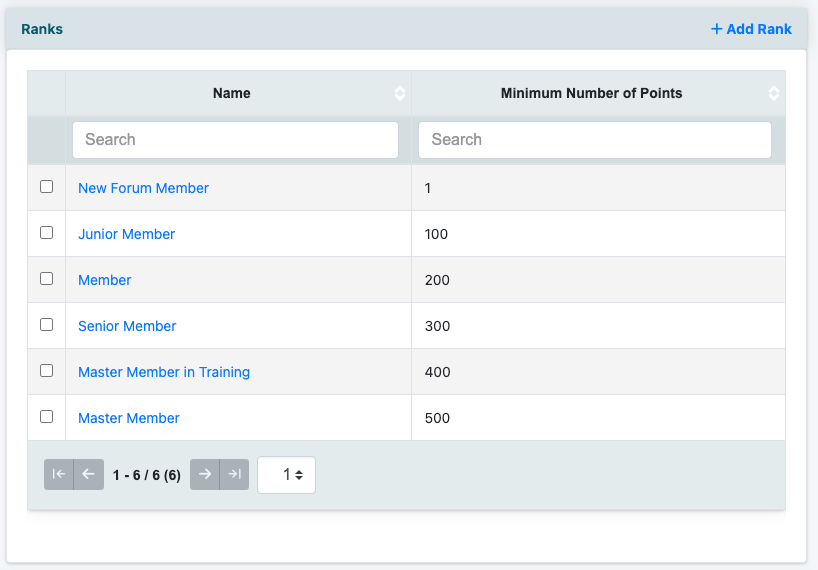This screenshot has height=570, width=818.
Task: Open the Member rank link
Action: (x=105, y=280)
